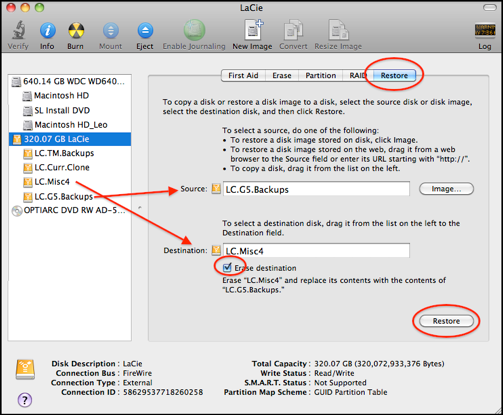Click the Restore button at bottom
This screenshot has width=503, height=415.
coord(446,321)
